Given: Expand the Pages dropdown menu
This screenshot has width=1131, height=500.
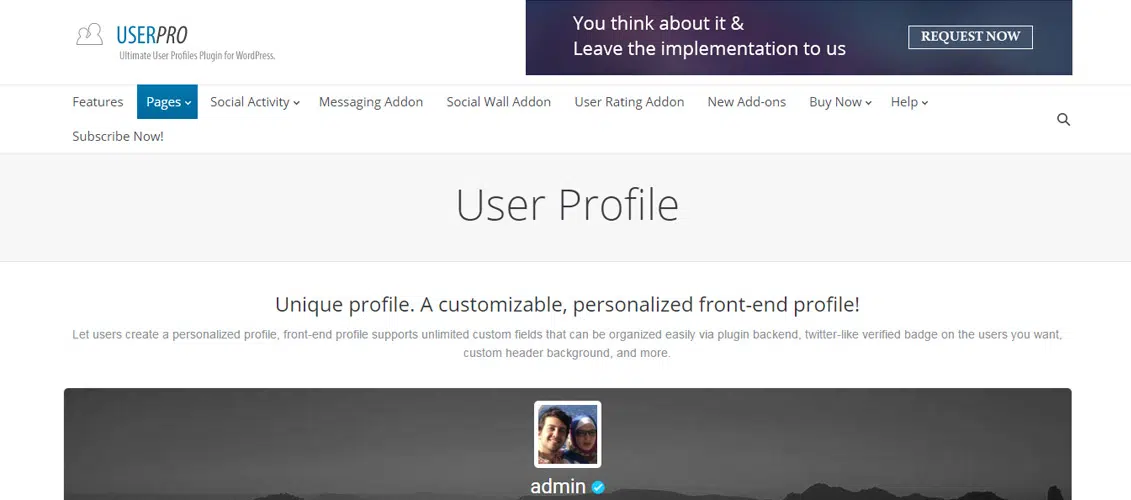Looking at the screenshot, I should (167, 102).
